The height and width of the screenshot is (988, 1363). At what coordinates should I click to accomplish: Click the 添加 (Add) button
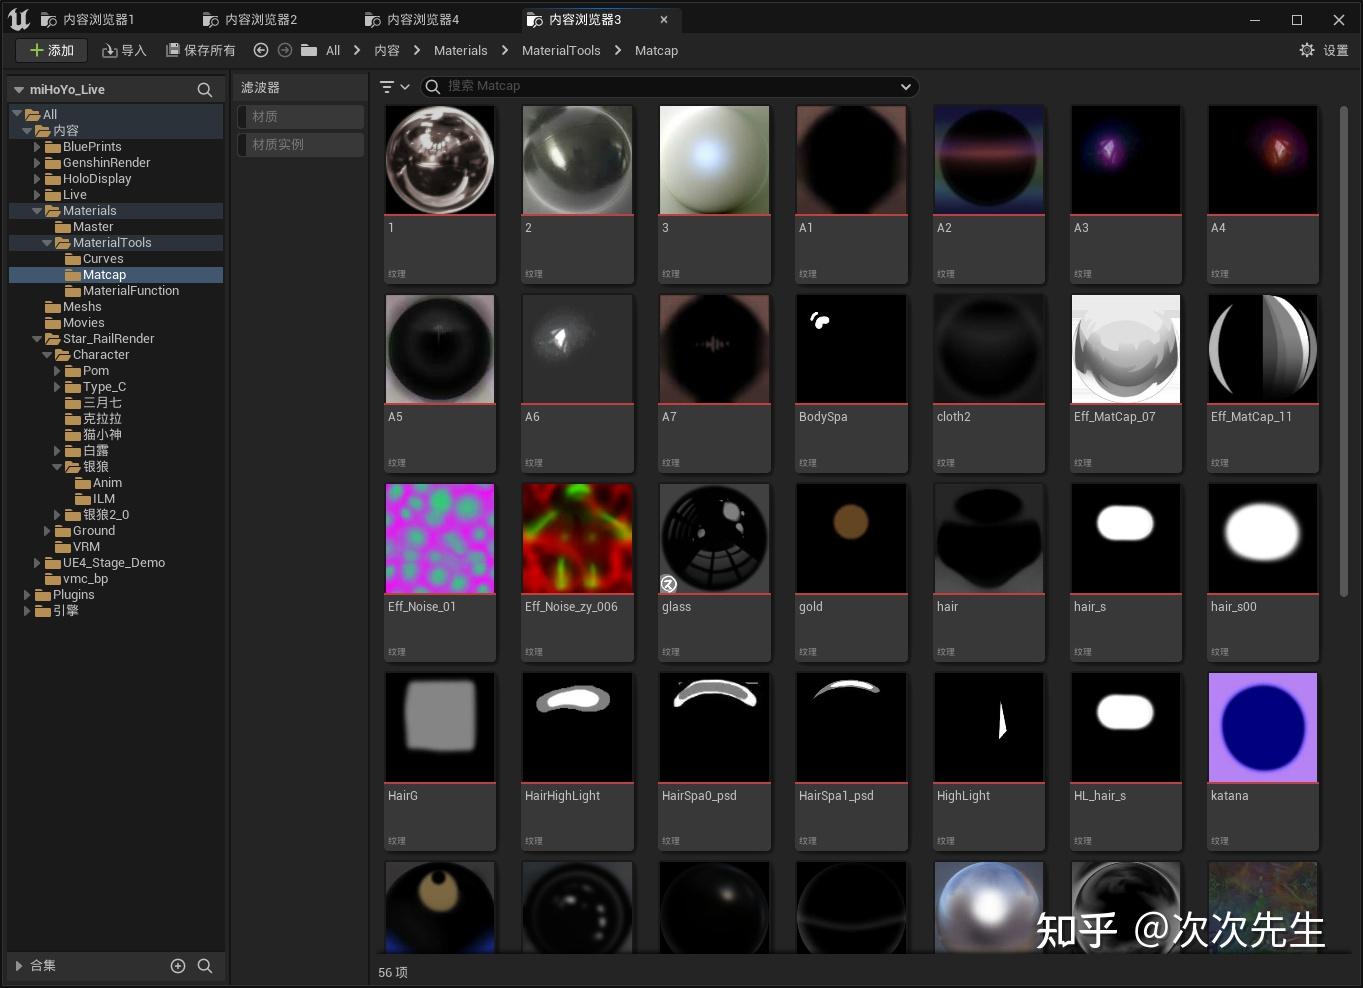51,50
